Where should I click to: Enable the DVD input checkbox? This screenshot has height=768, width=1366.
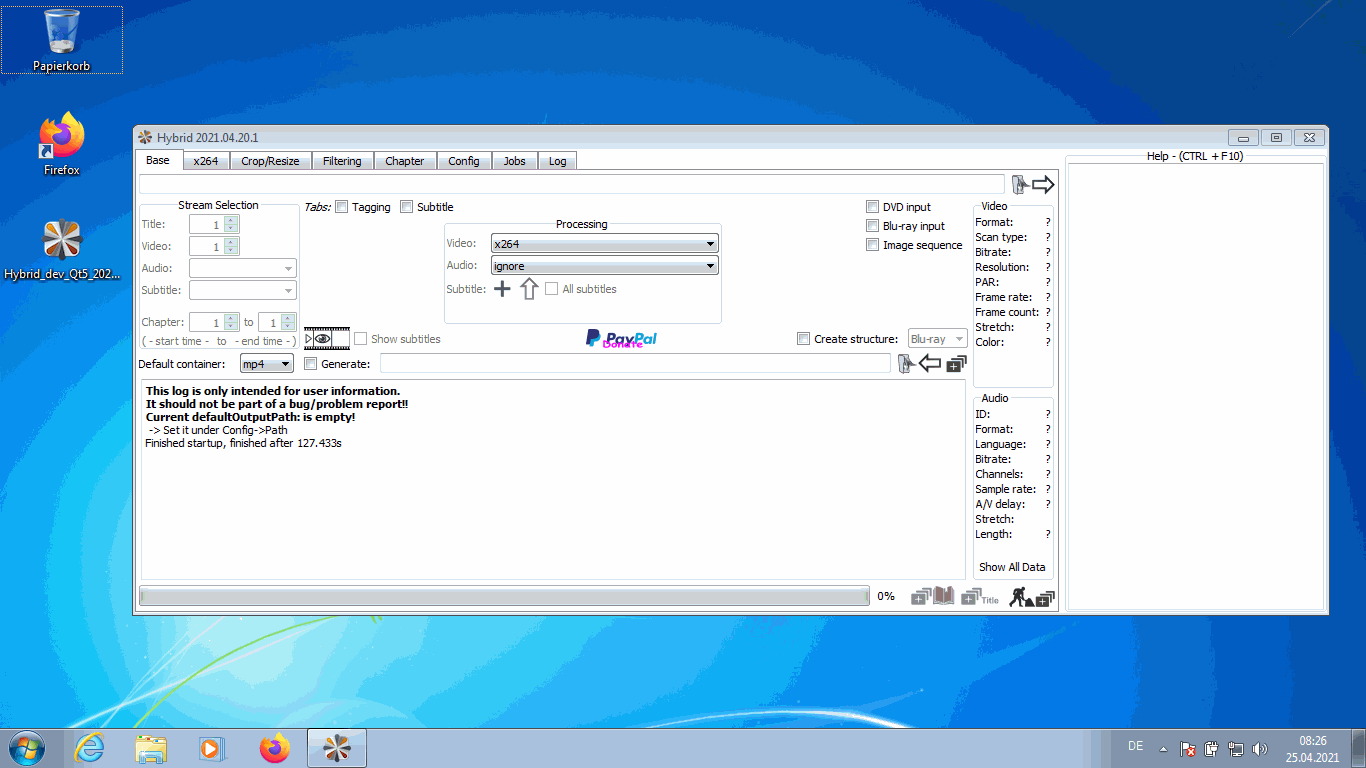tap(873, 207)
